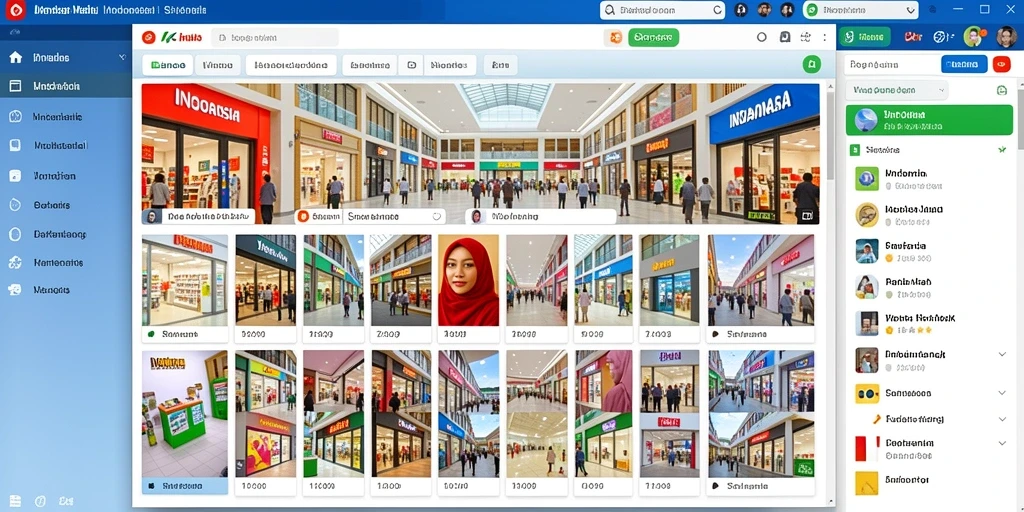The image size is (1024, 512).
Task: Click the search field in the inner window header
Action: (x=274, y=37)
